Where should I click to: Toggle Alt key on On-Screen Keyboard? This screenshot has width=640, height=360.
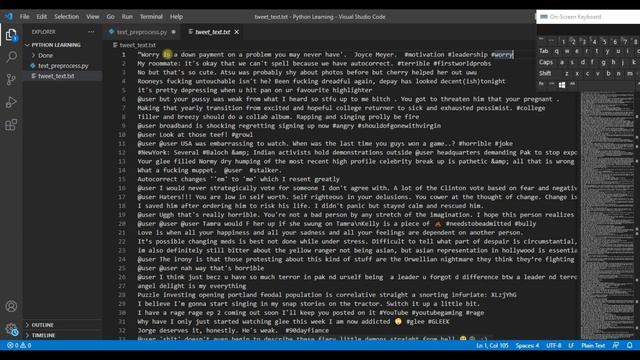click(x=573, y=84)
